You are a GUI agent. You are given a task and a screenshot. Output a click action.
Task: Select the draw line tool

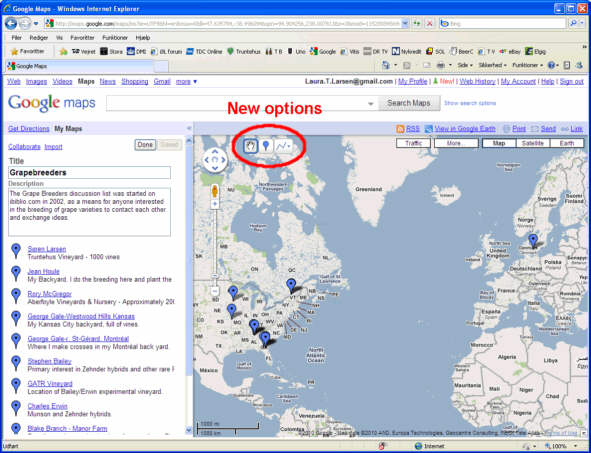pos(281,145)
